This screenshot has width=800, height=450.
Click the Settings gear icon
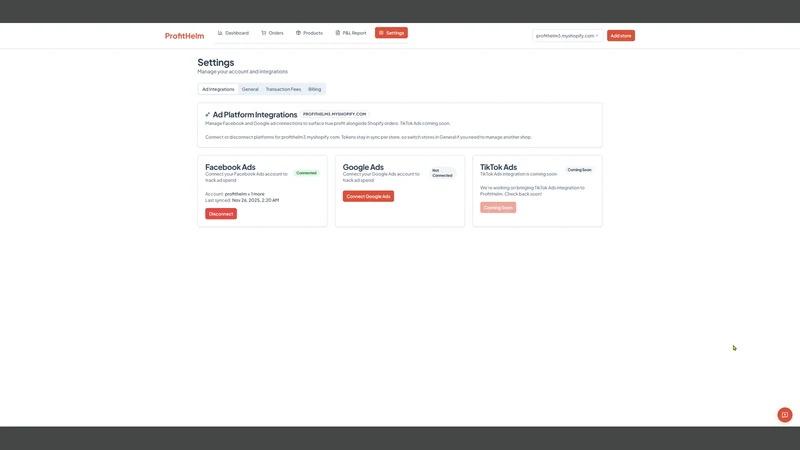pos(381,33)
